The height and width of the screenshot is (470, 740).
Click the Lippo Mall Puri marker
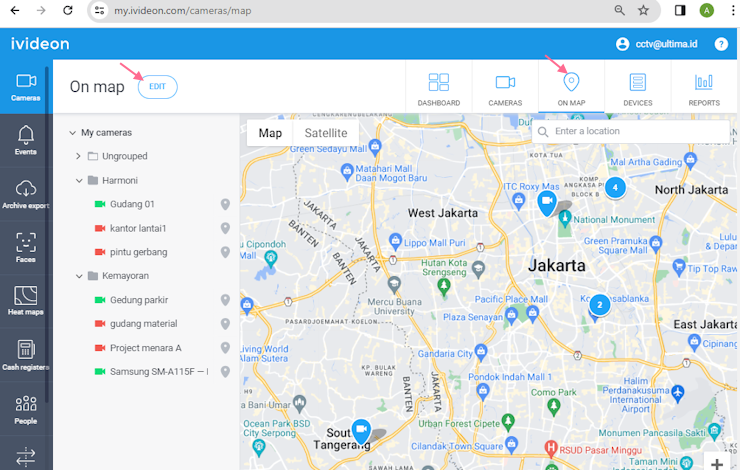tap(395, 241)
